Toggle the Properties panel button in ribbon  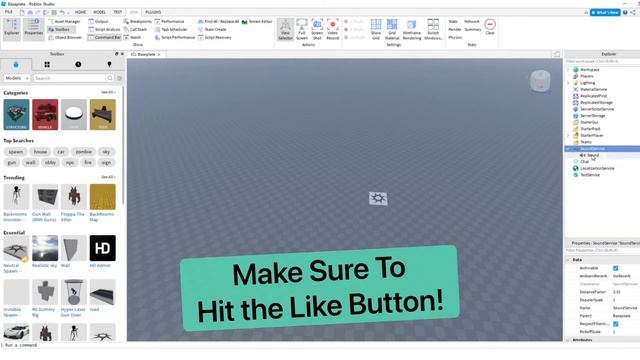pyautogui.click(x=33, y=29)
